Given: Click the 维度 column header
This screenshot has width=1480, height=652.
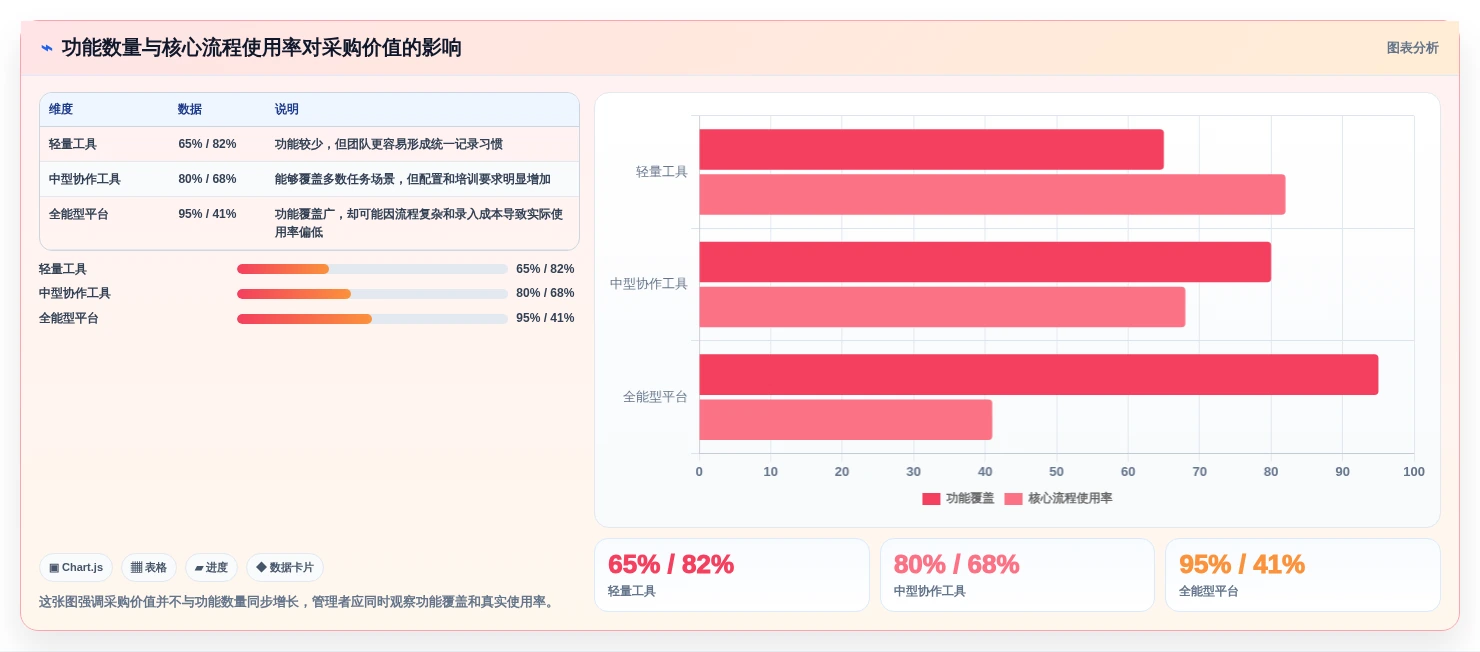Looking at the screenshot, I should [x=61, y=110].
